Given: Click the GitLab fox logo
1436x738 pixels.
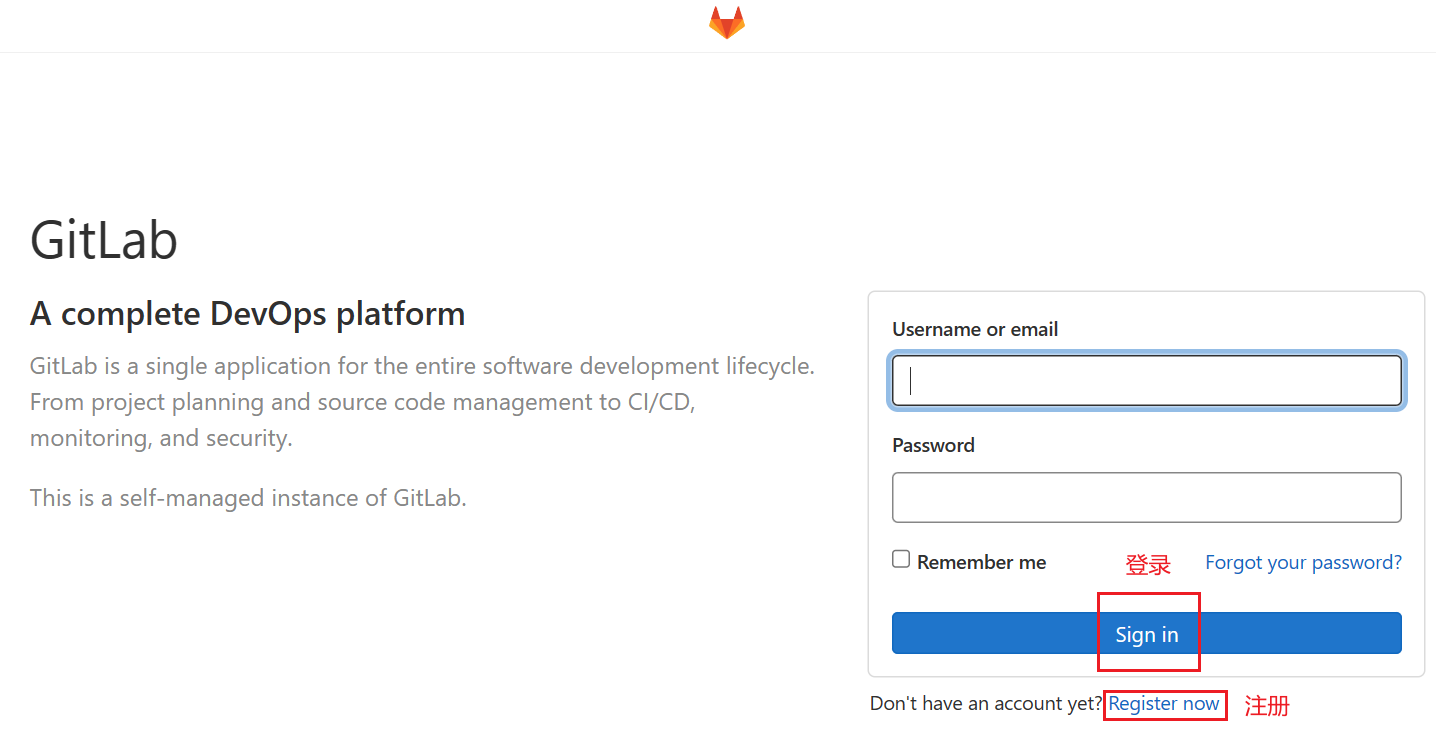Looking at the screenshot, I should click(x=727, y=23).
